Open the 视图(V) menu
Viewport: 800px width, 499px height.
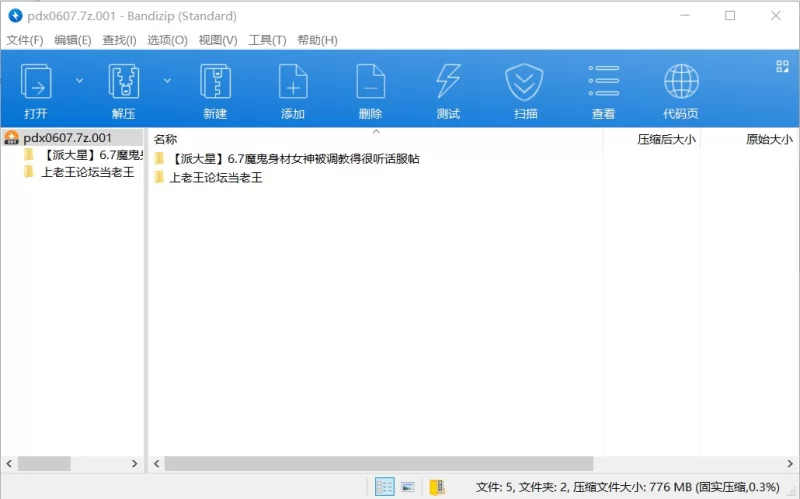pos(218,40)
